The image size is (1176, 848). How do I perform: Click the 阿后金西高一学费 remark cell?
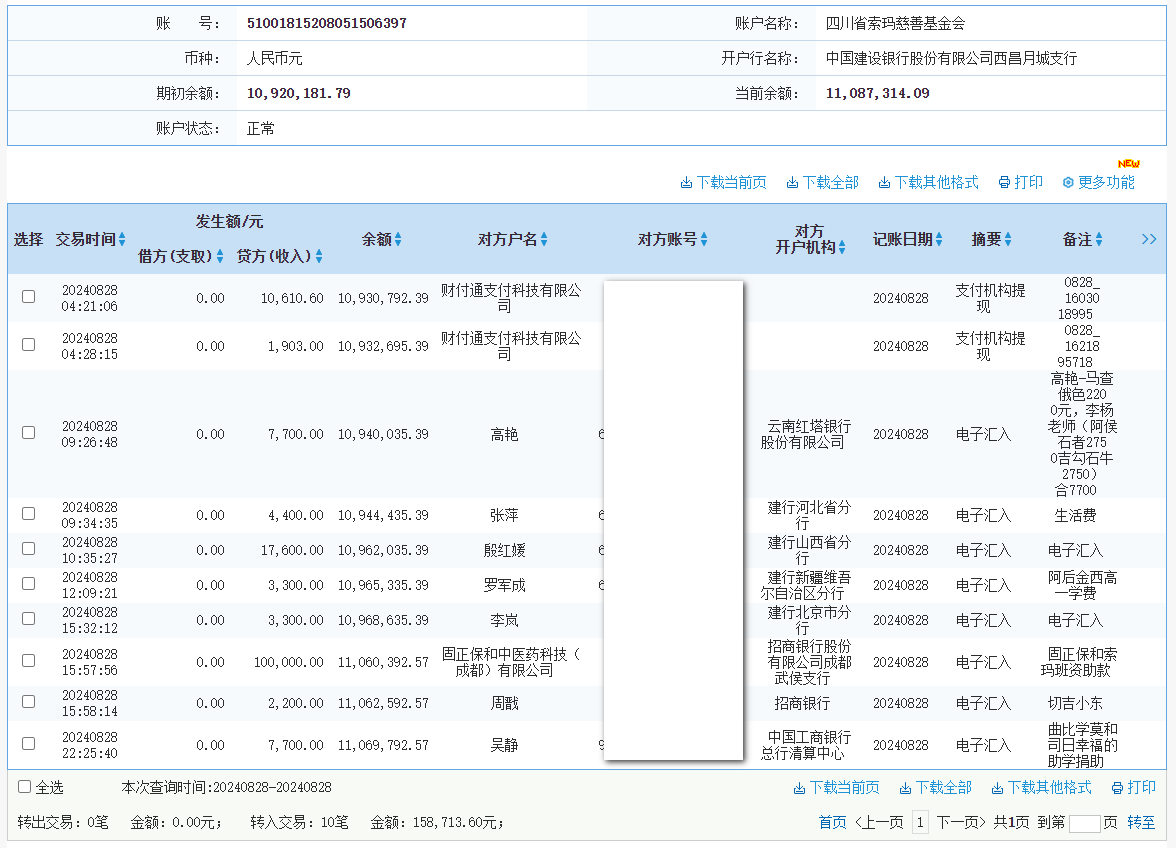click(1082, 586)
